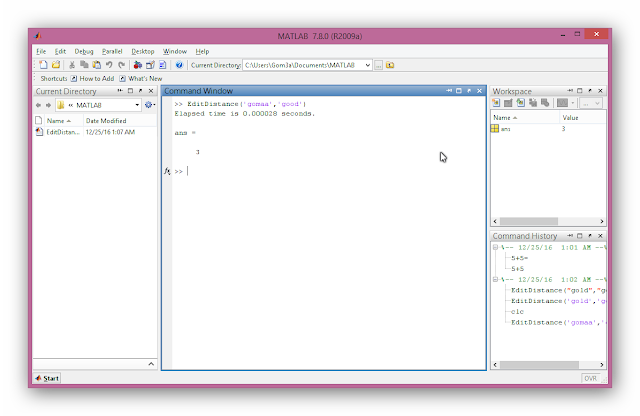Click the fx function browser icon

tap(167, 171)
